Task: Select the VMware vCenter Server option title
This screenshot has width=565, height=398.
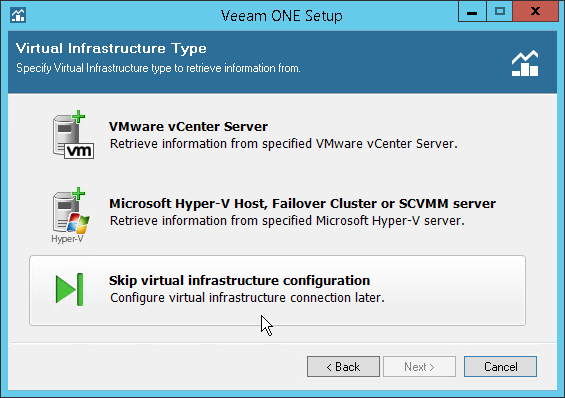Action: (188, 126)
